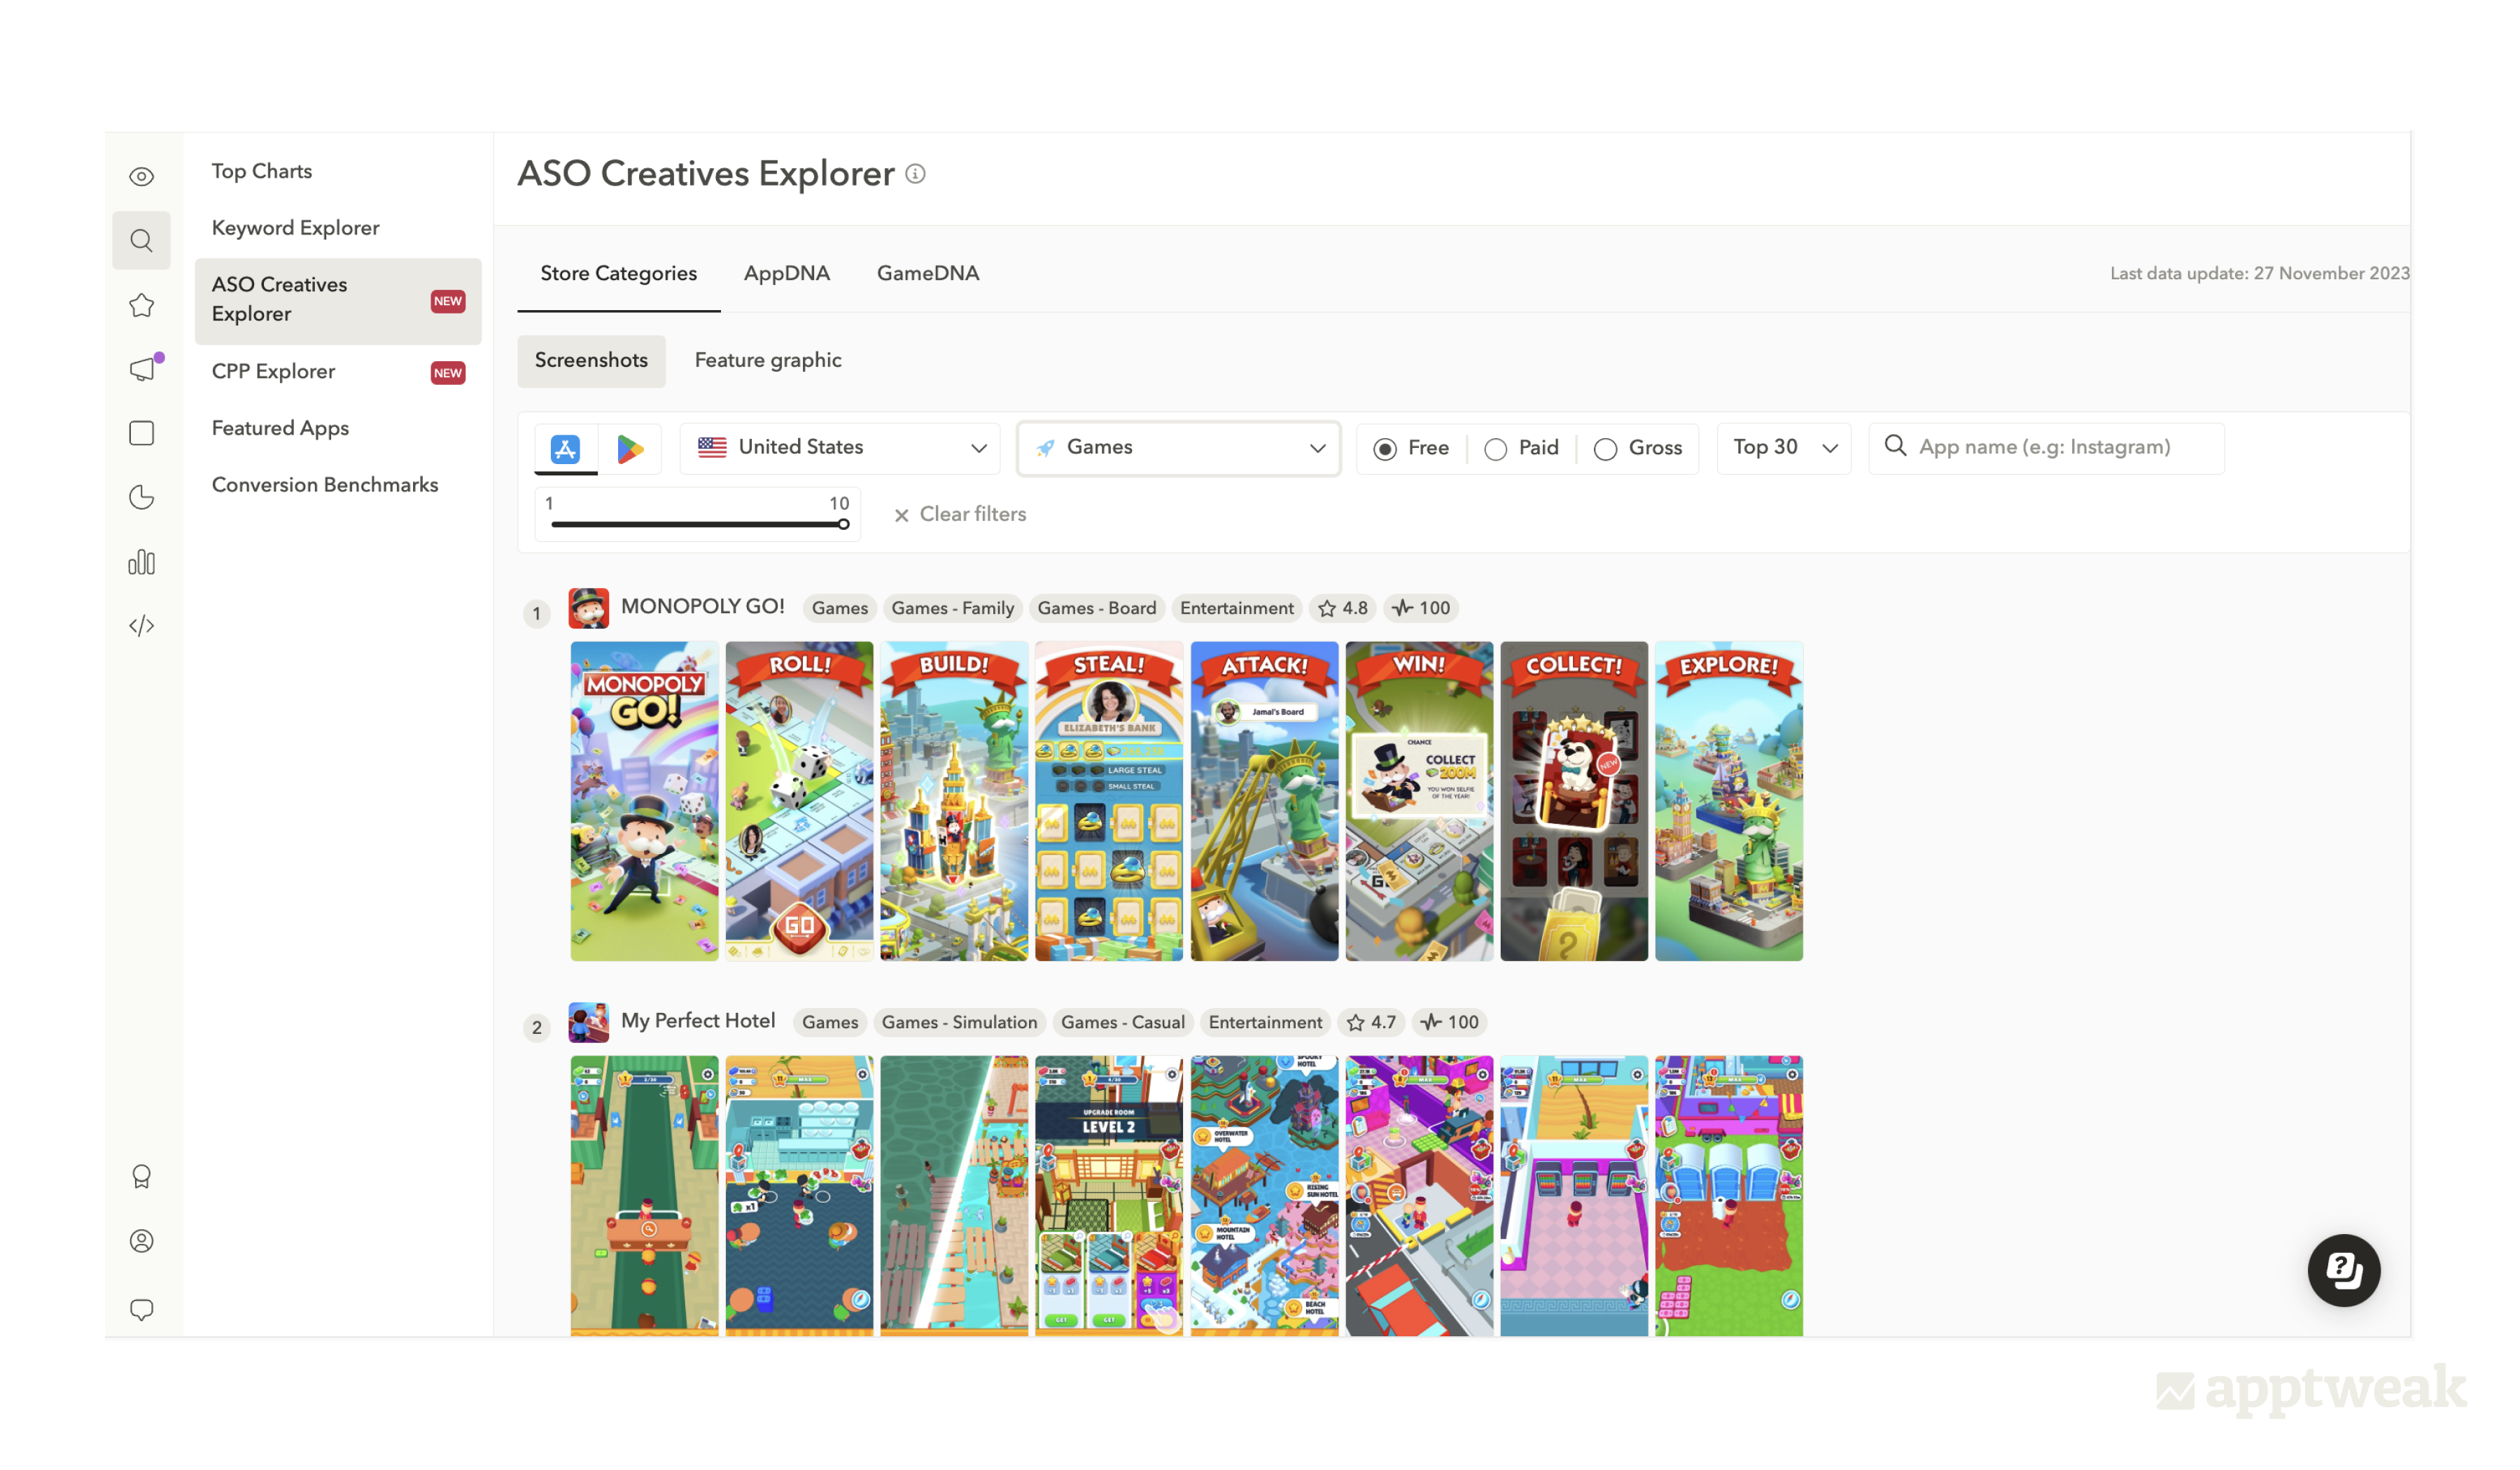Screen dimensions: 2520x1470
Task: Click the My Perfect Hotel app icon
Action: [x=588, y=1022]
